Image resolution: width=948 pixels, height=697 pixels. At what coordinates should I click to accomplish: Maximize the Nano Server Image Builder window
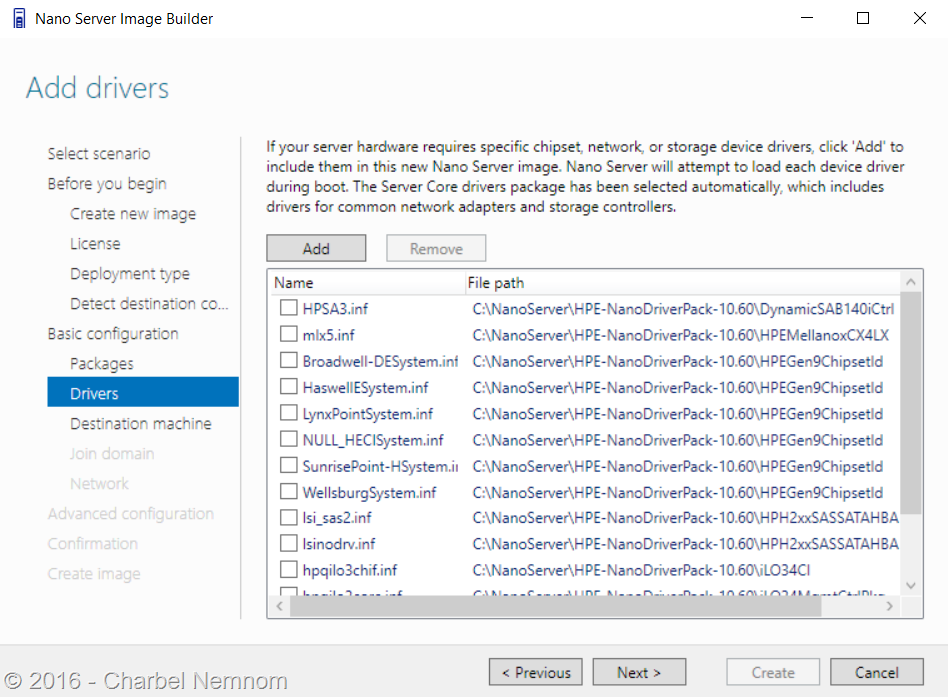tap(863, 18)
